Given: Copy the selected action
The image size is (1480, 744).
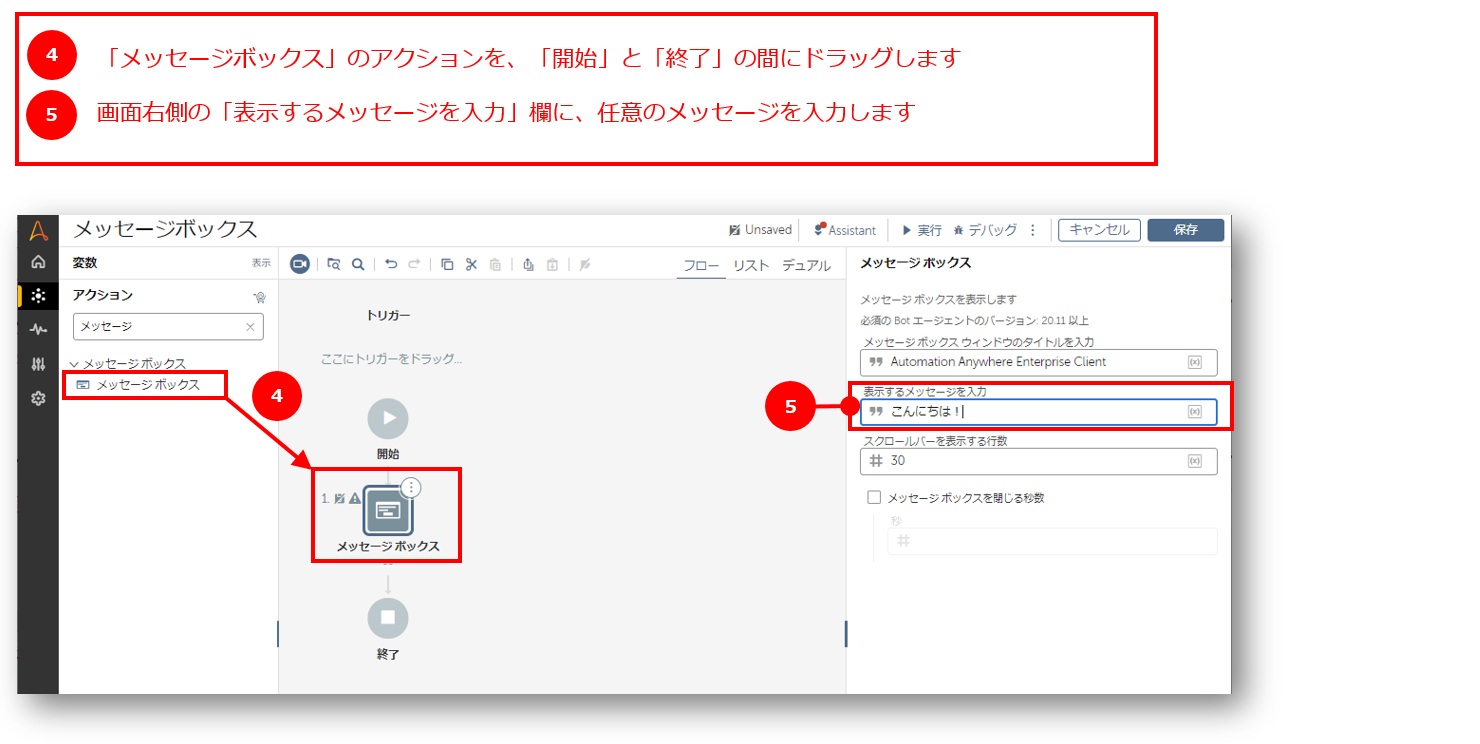Looking at the screenshot, I should (447, 264).
